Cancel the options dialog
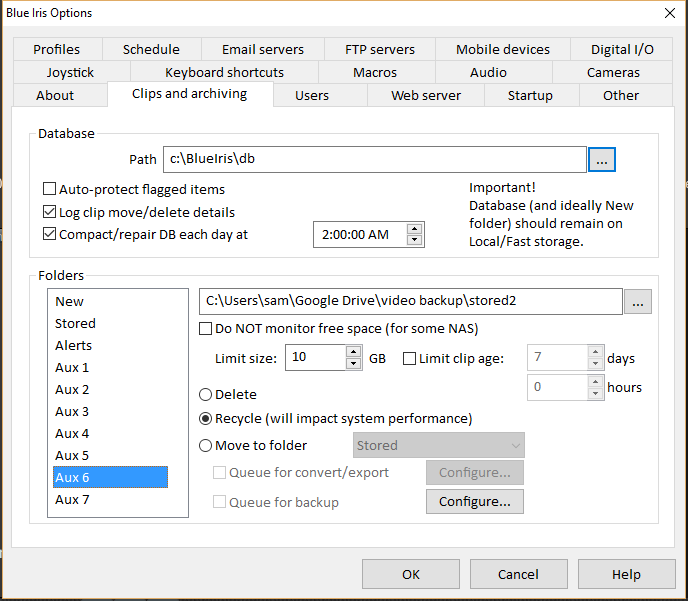 519,574
